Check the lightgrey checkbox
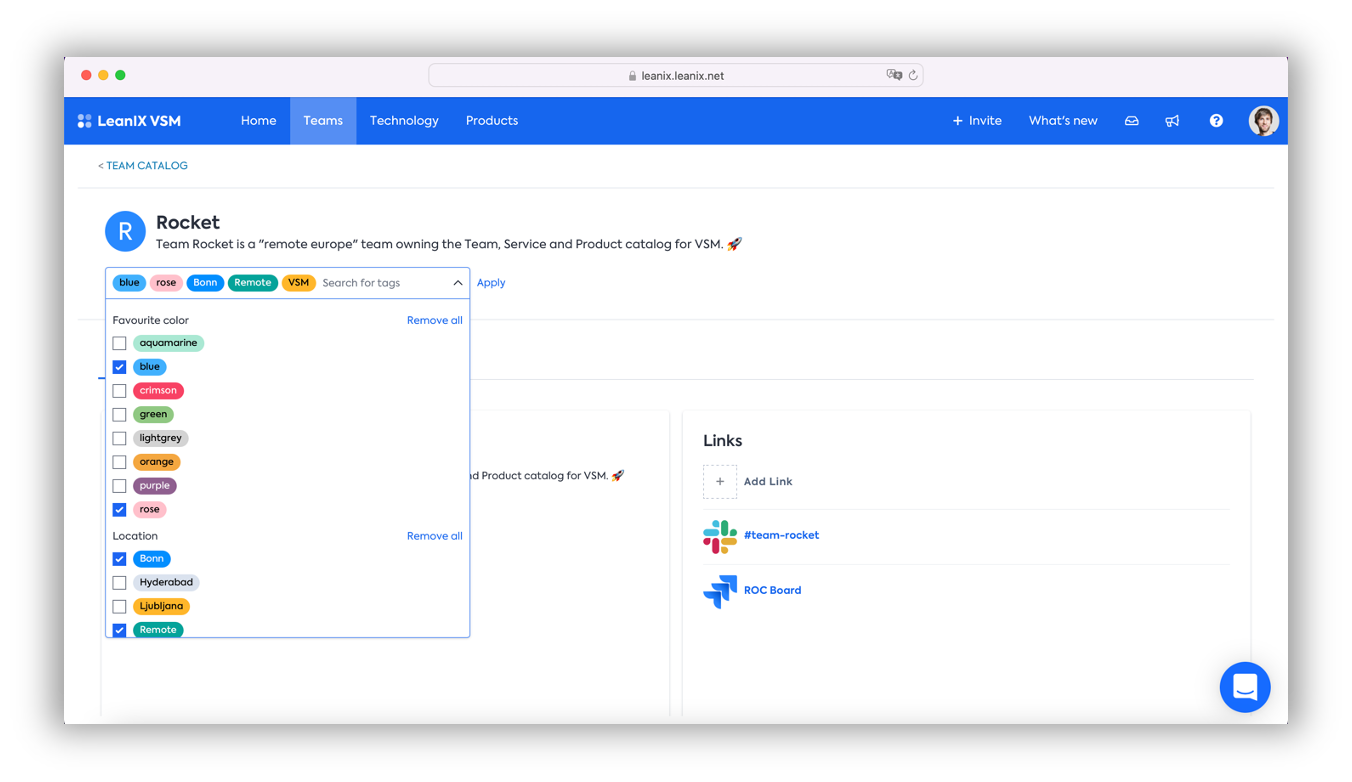This screenshot has width=1352, height=782. [x=120, y=438]
